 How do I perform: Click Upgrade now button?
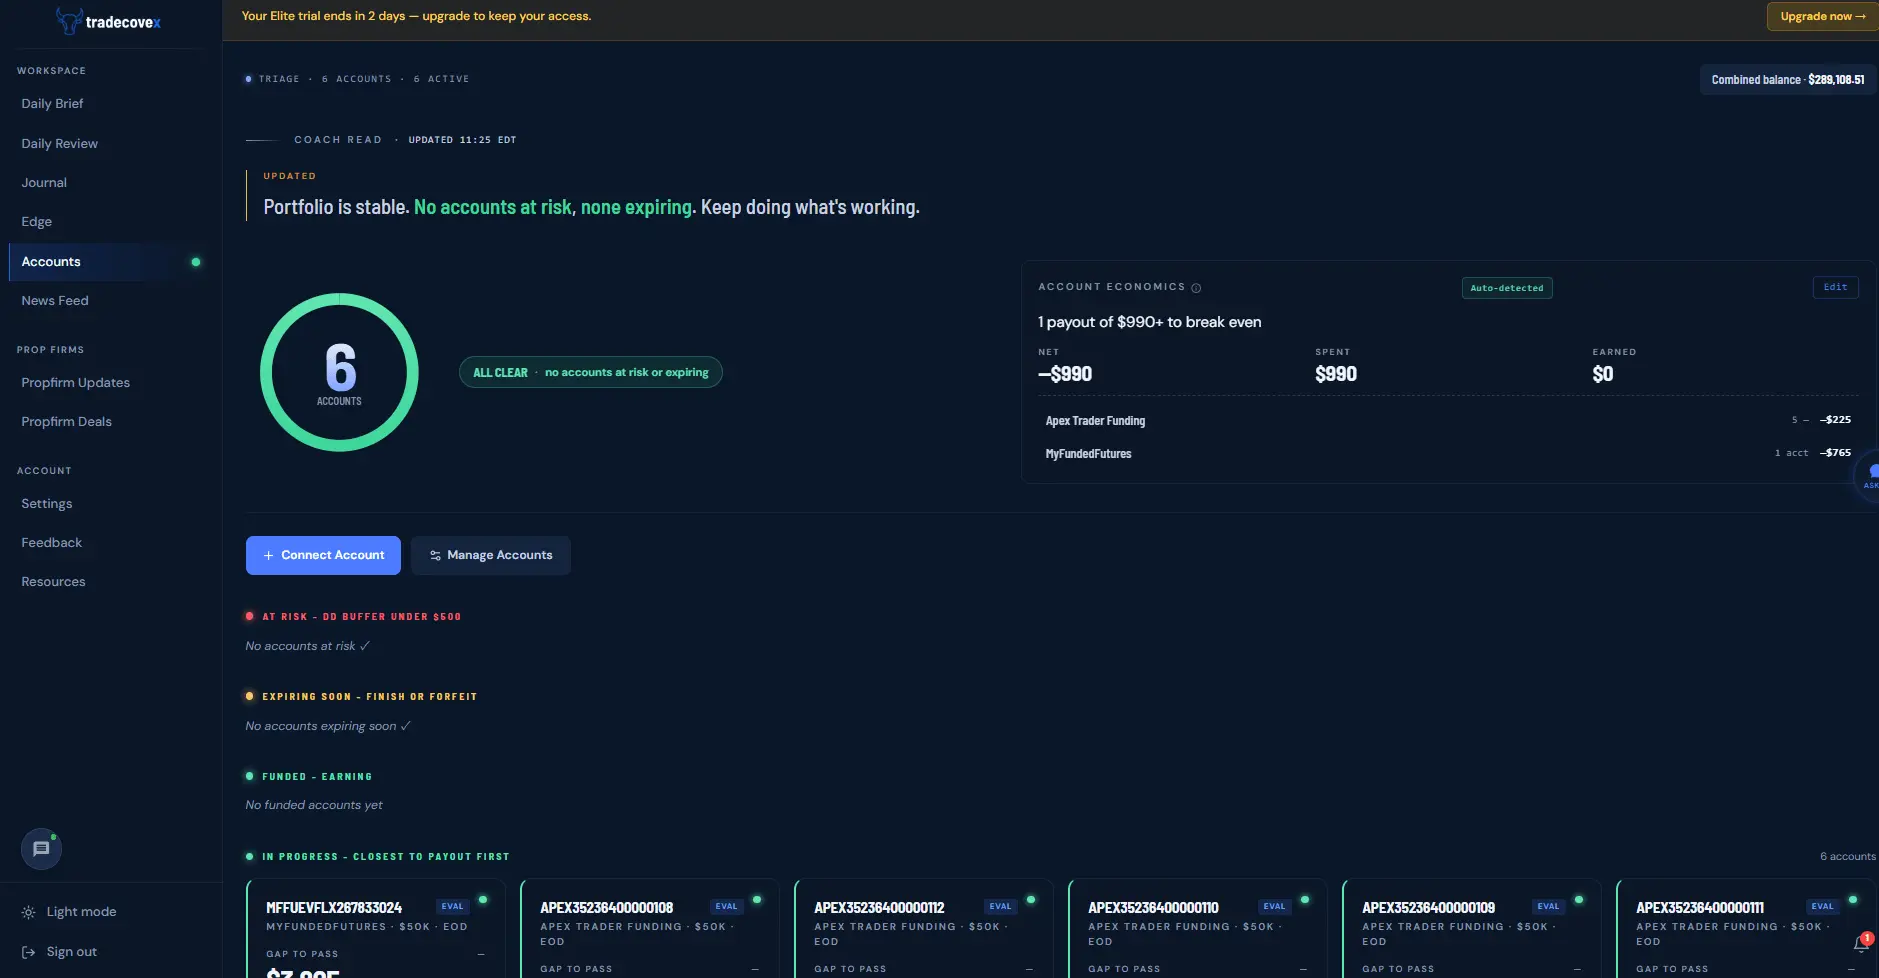[x=1822, y=16]
